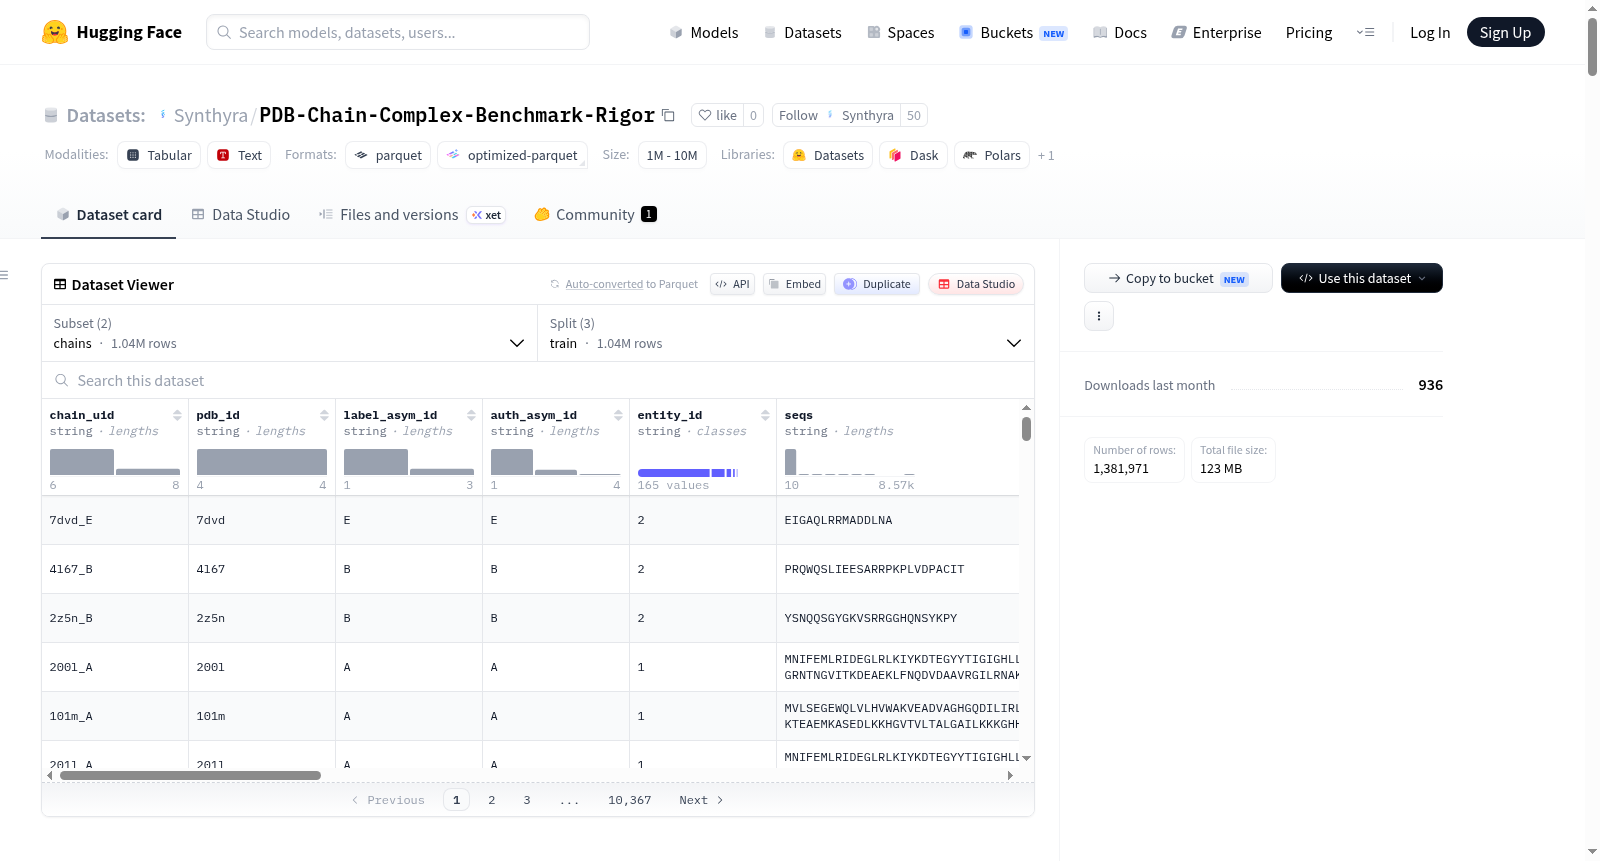Select the 1M - 10M size tag

click(x=672, y=155)
